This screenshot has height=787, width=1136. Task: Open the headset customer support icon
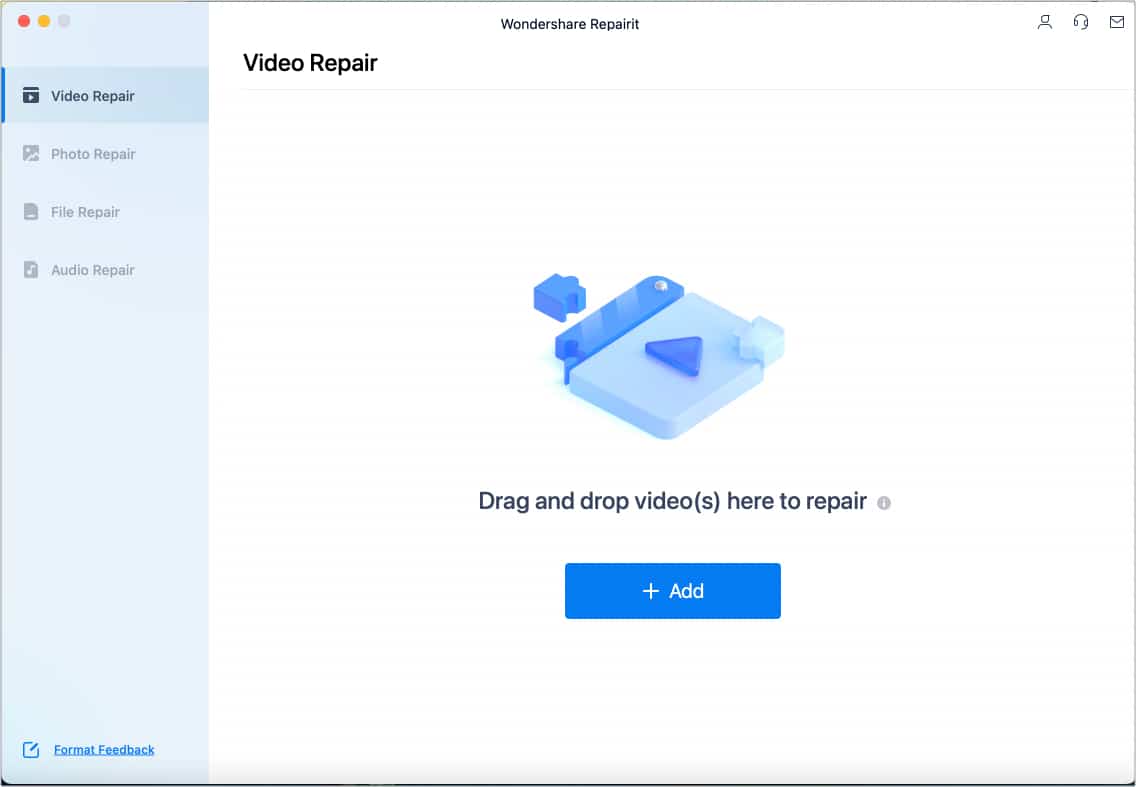click(x=1080, y=22)
